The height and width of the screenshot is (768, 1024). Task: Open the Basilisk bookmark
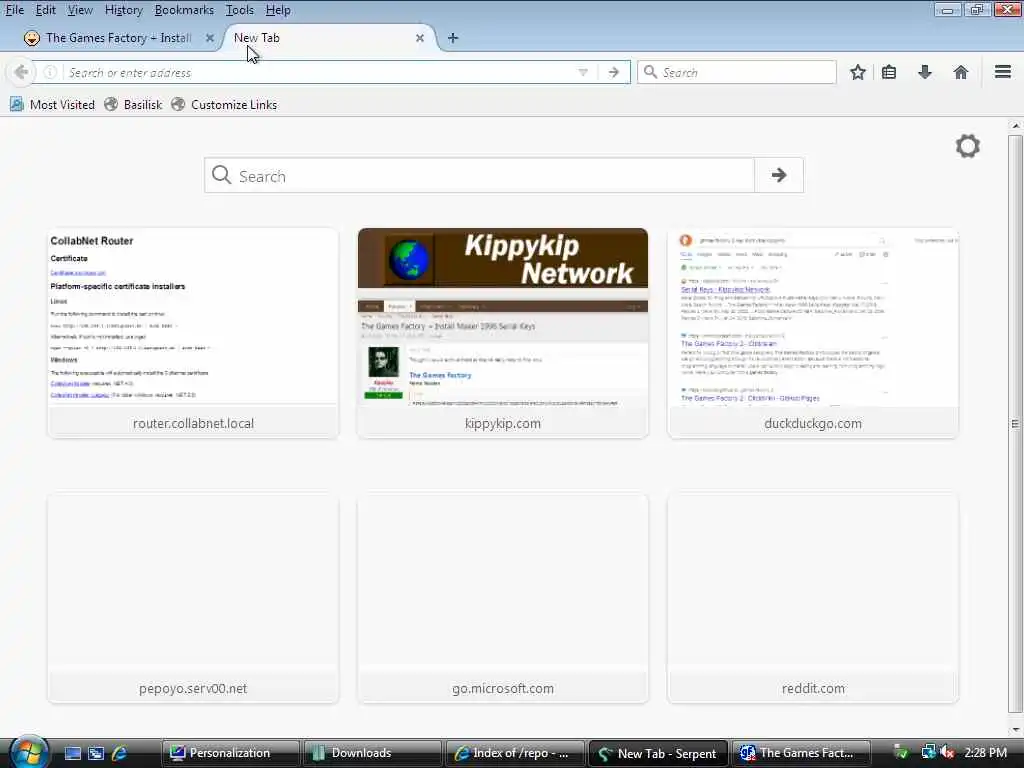click(133, 104)
